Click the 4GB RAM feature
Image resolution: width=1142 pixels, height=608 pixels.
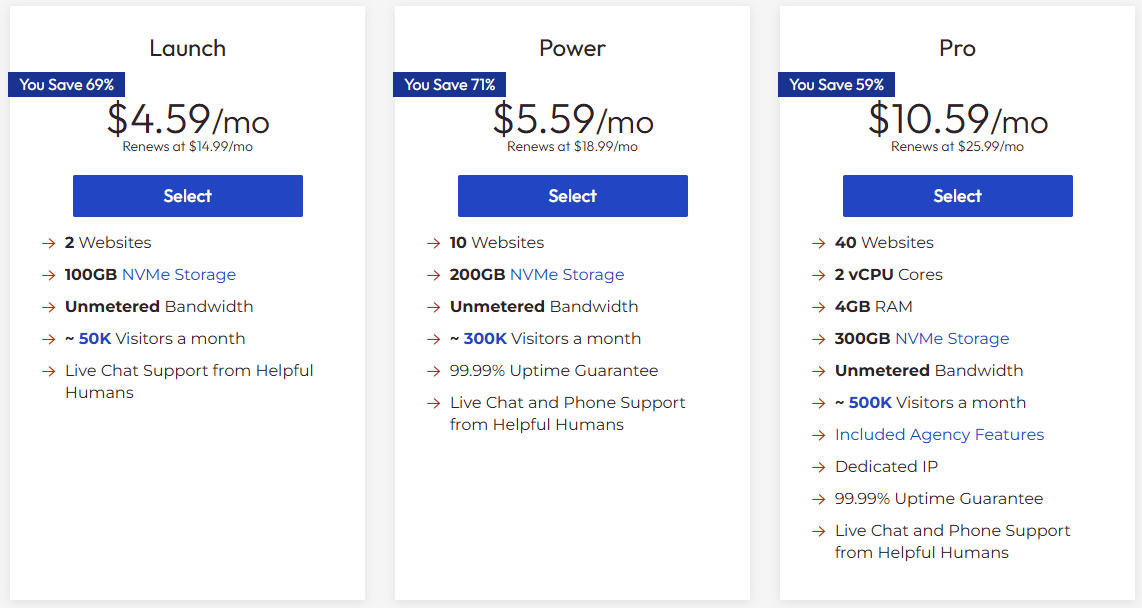pos(873,307)
